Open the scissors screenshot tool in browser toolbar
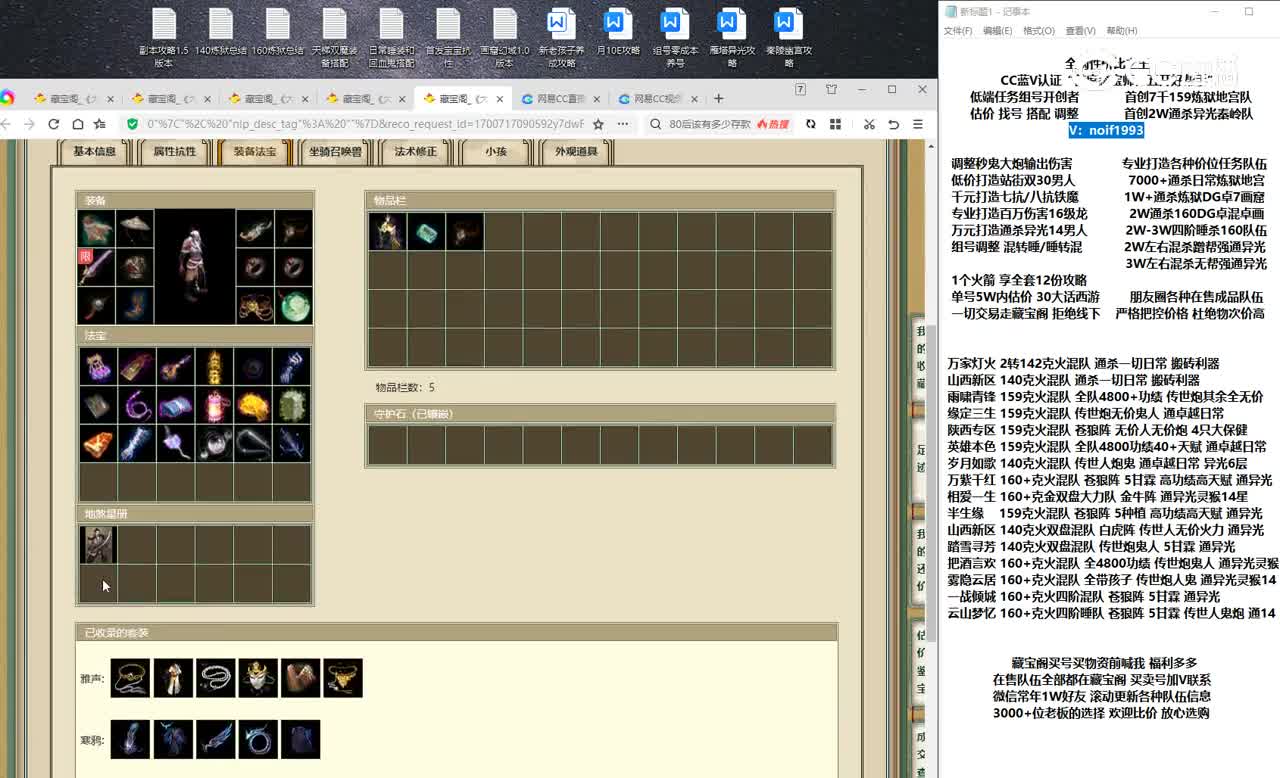1280x778 pixels. tap(869, 124)
